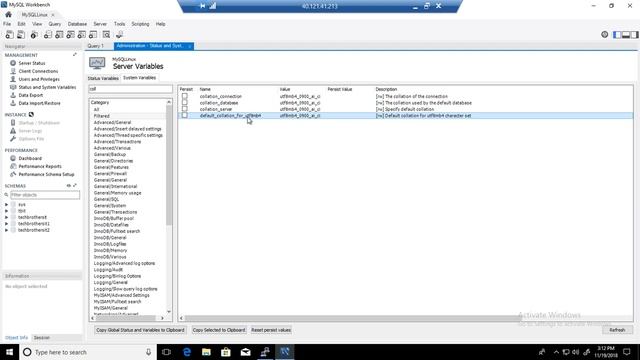Expand the techbrothersit2 schema
This screenshot has width=640, height=360.
click(x=6, y=230)
